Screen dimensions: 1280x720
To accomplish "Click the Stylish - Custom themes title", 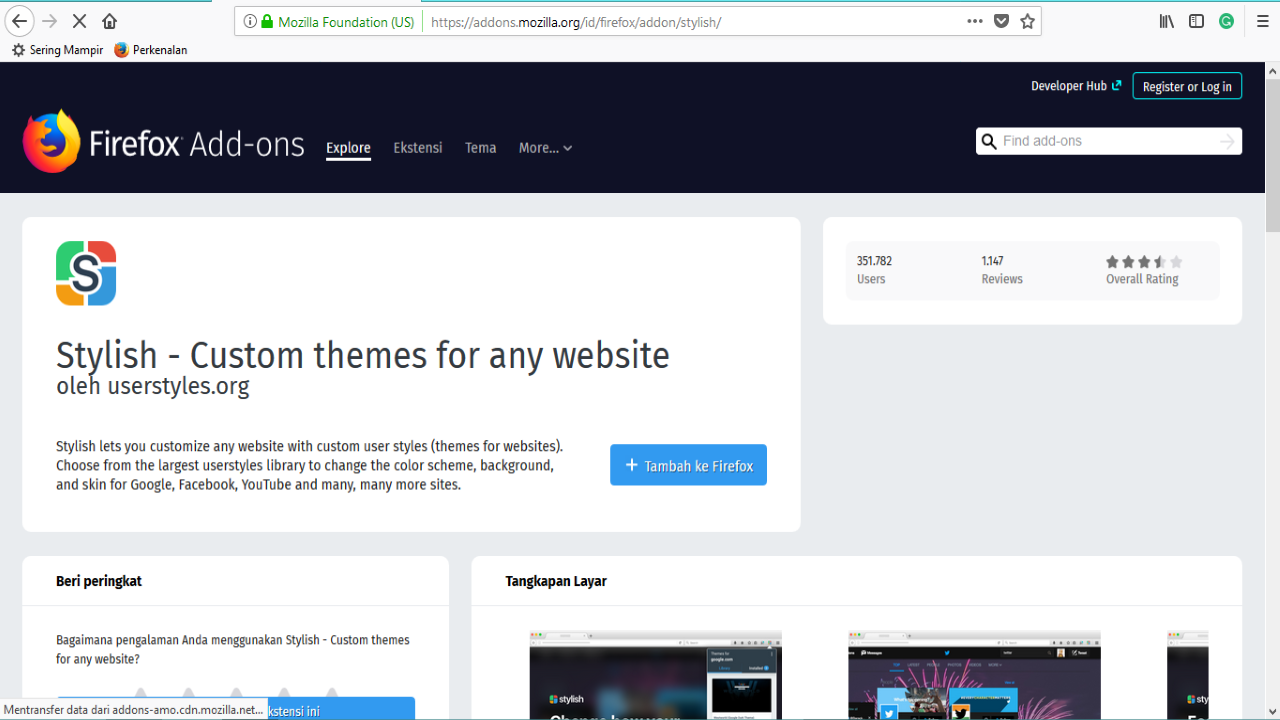I will [363, 355].
